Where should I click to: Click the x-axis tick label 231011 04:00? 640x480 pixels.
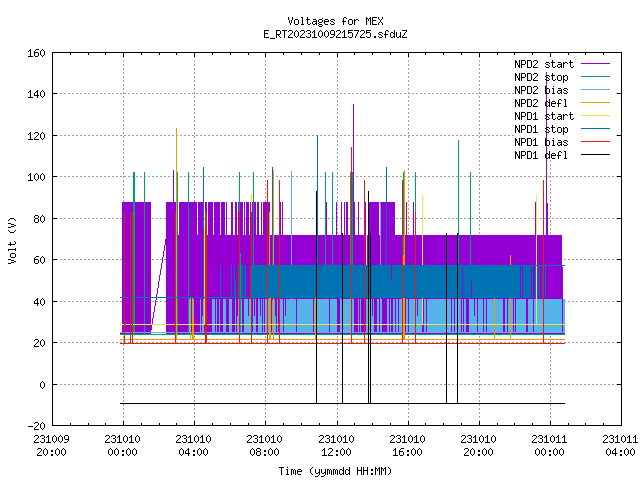tap(620, 446)
